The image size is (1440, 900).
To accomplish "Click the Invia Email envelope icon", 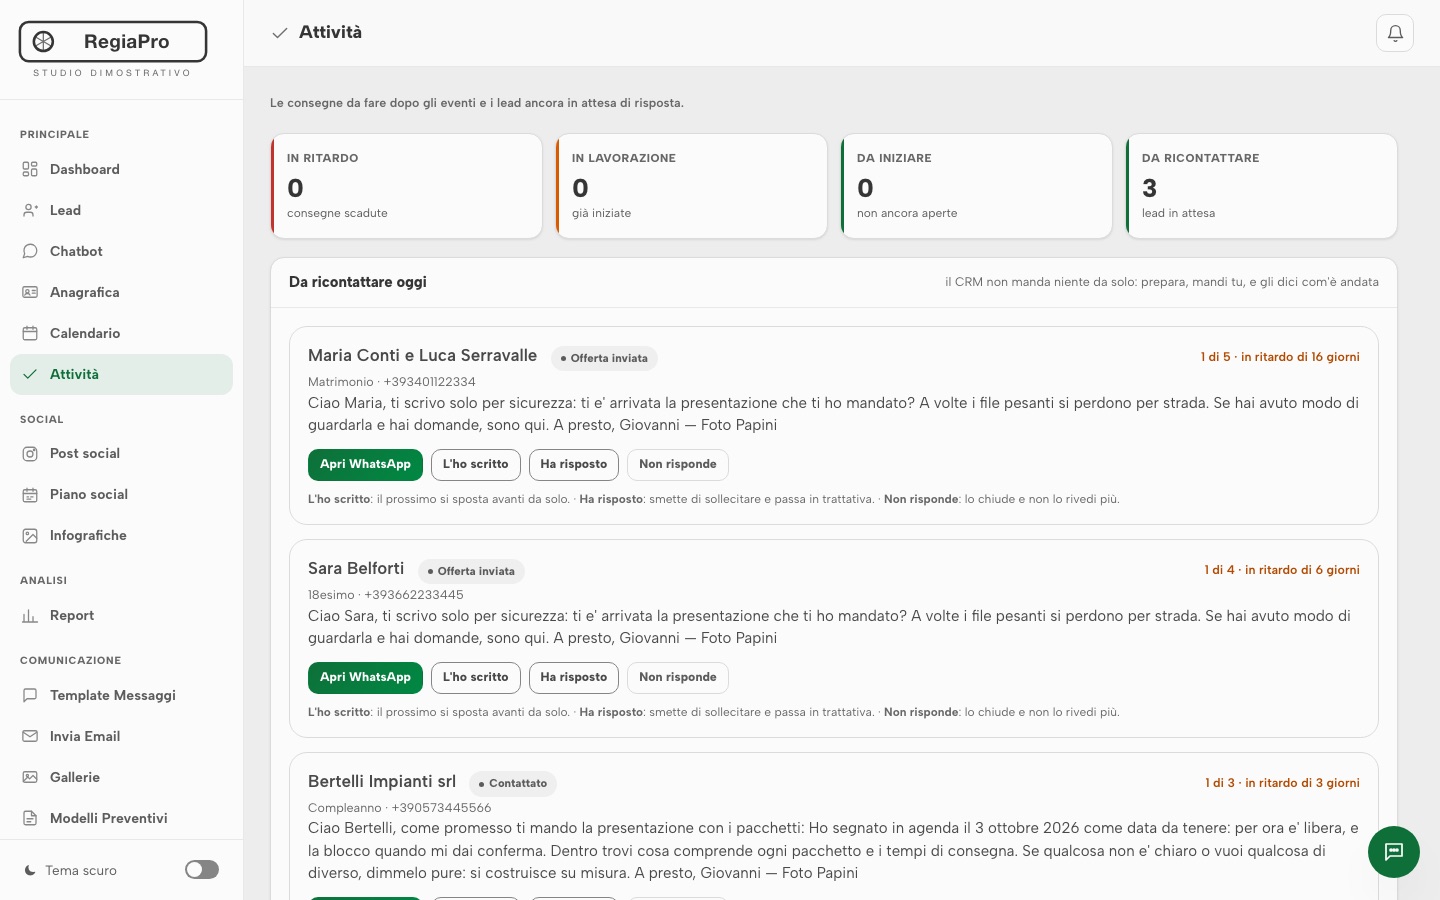I will pos(30,736).
